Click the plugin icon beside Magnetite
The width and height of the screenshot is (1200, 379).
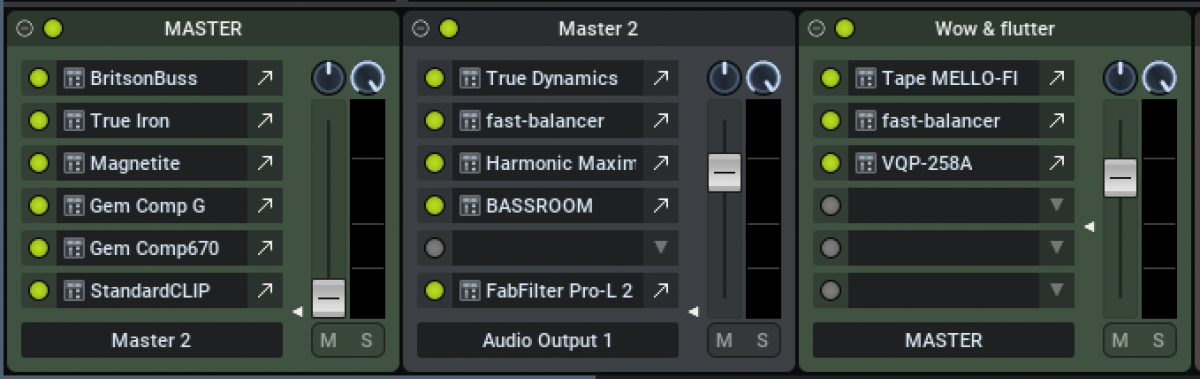coord(73,163)
